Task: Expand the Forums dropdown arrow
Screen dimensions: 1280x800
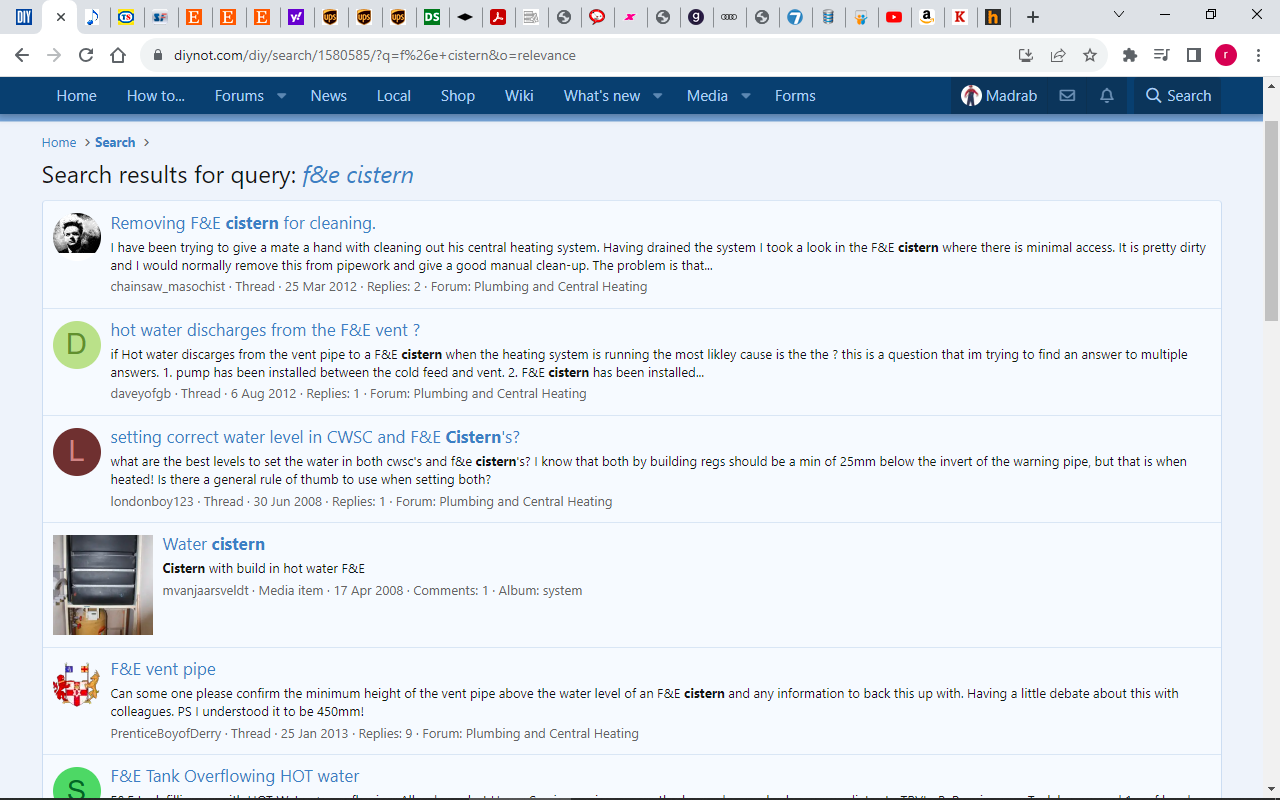Action: tap(282, 96)
